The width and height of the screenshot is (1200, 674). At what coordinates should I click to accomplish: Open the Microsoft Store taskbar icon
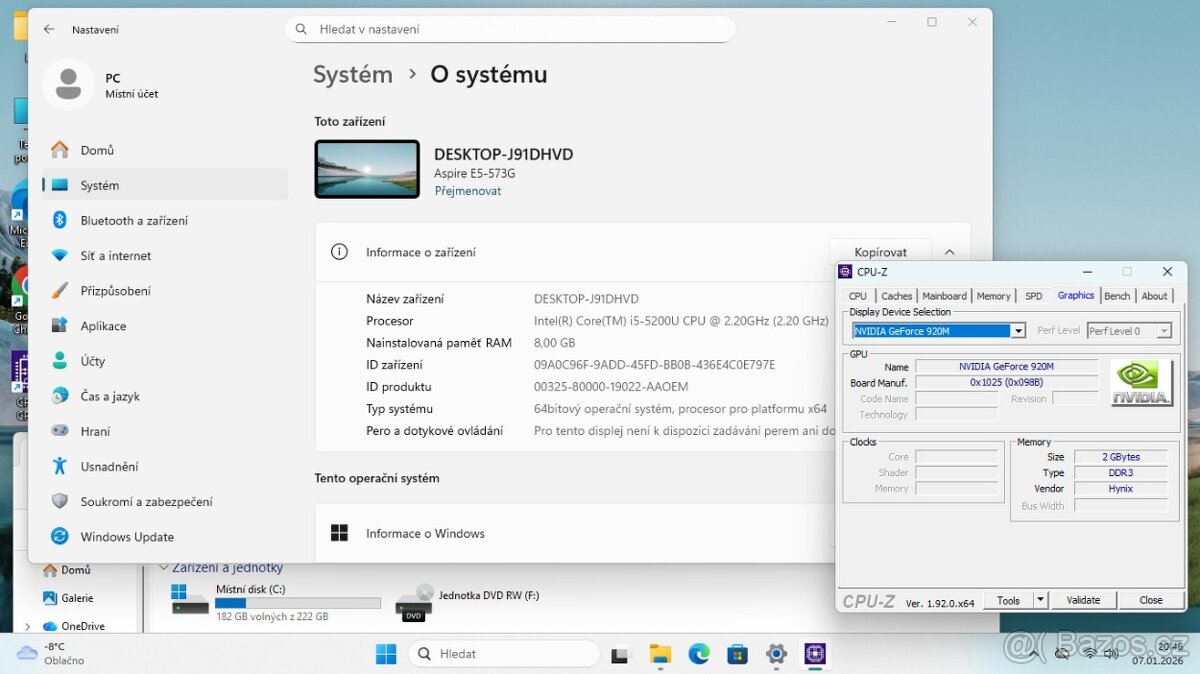pyautogui.click(x=737, y=653)
